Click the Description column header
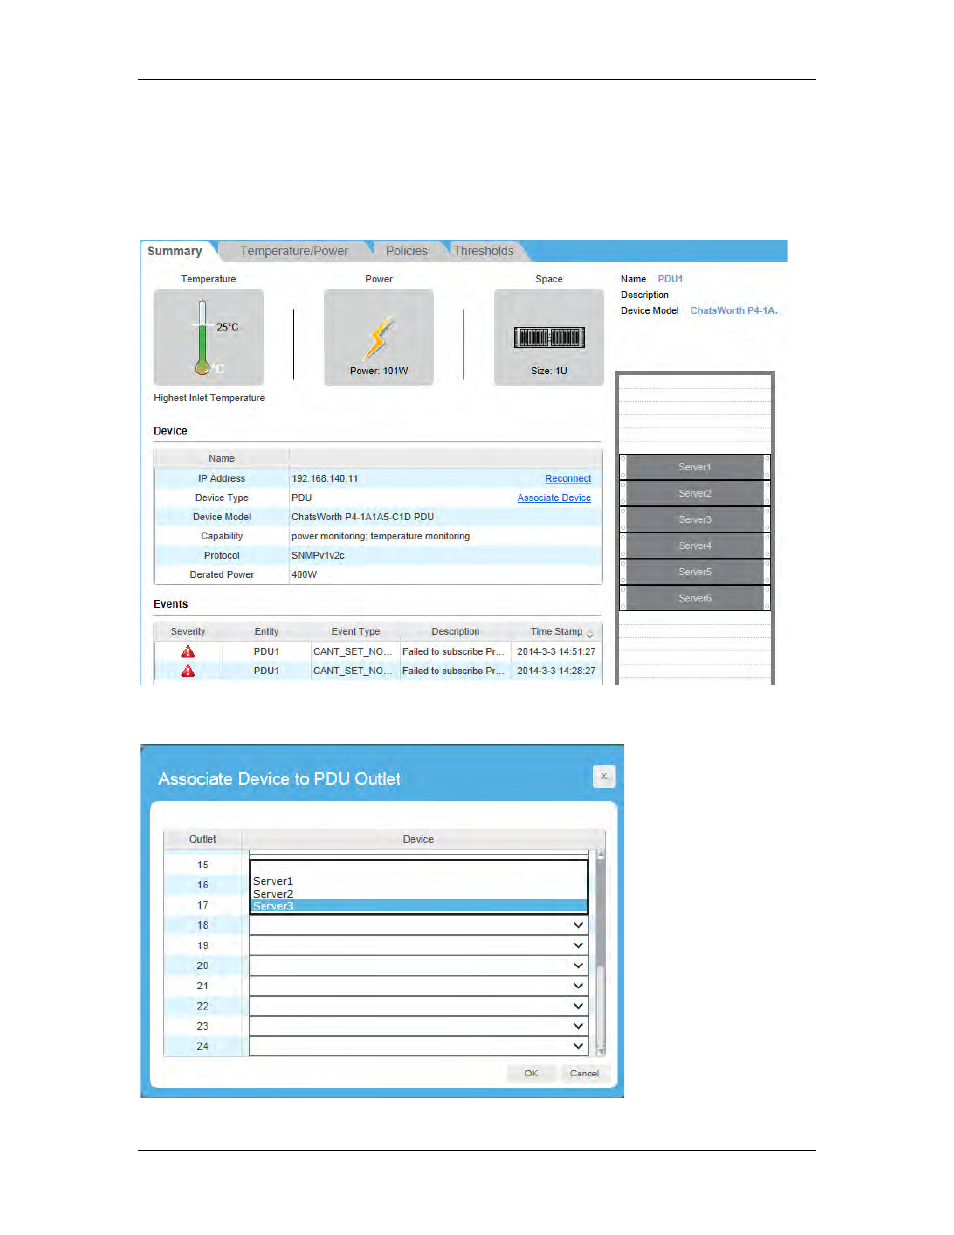Image resolution: width=954 pixels, height=1235 pixels. 455,632
